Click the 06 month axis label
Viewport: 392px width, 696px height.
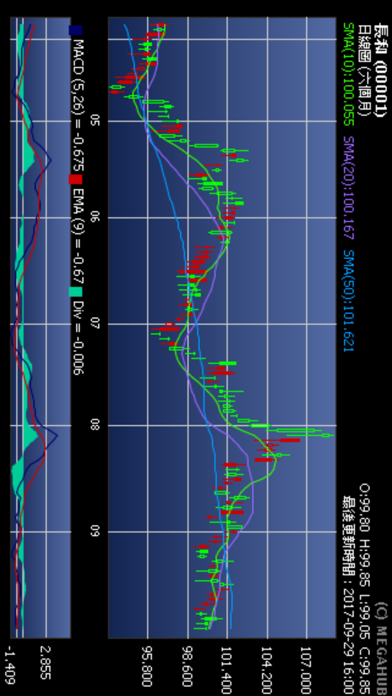pyautogui.click(x=94, y=218)
